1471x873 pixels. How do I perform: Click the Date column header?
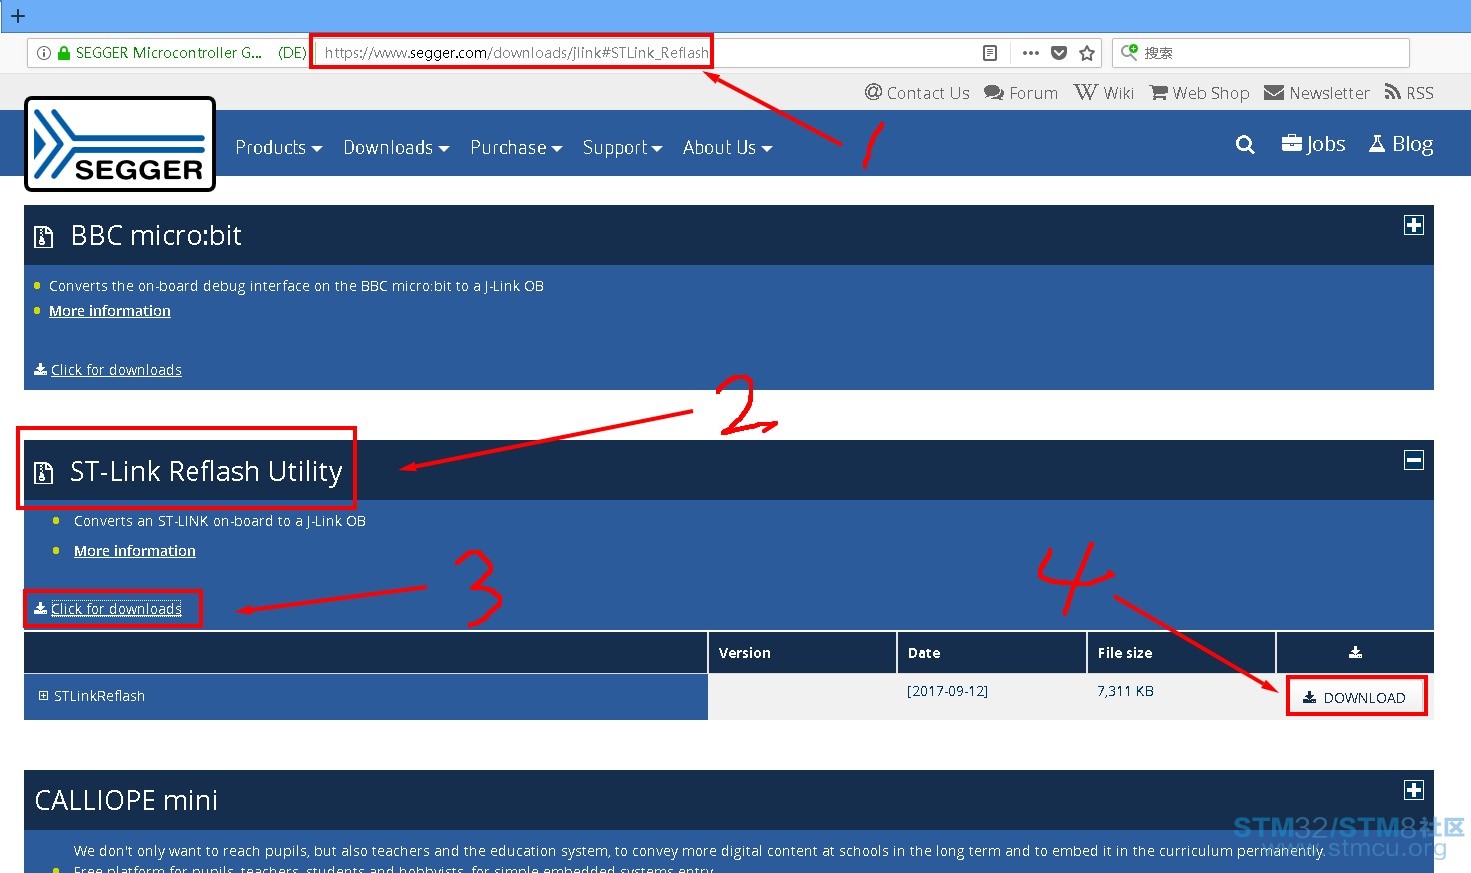[924, 653]
